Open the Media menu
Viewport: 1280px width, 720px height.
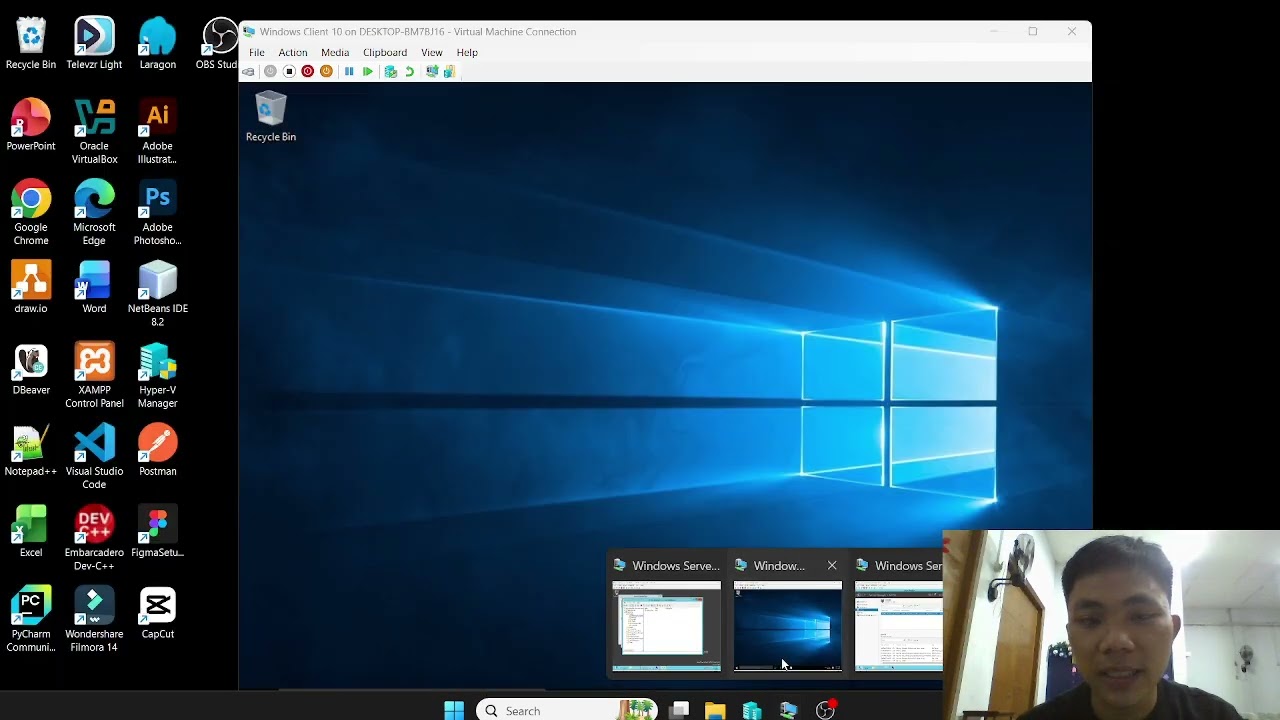335,52
